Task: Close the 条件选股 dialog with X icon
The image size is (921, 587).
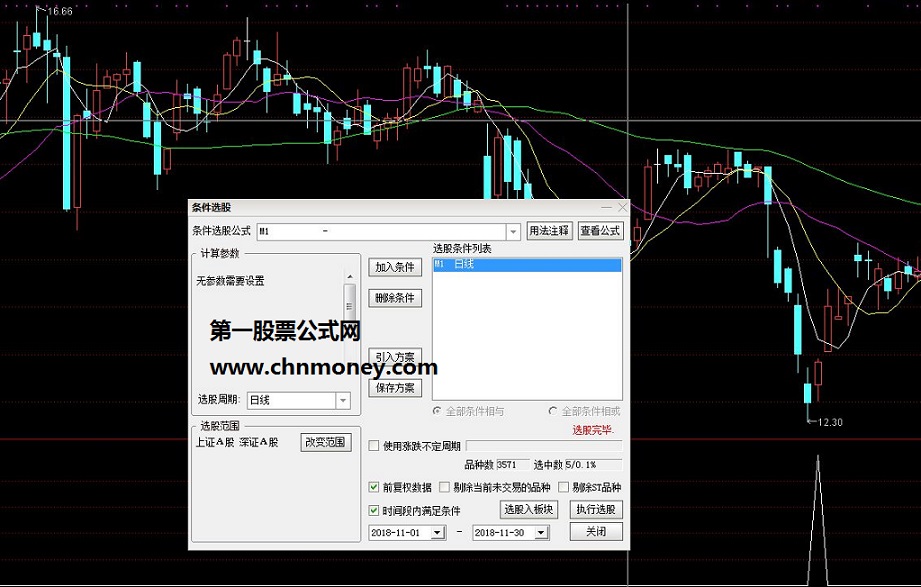Action: [x=622, y=207]
